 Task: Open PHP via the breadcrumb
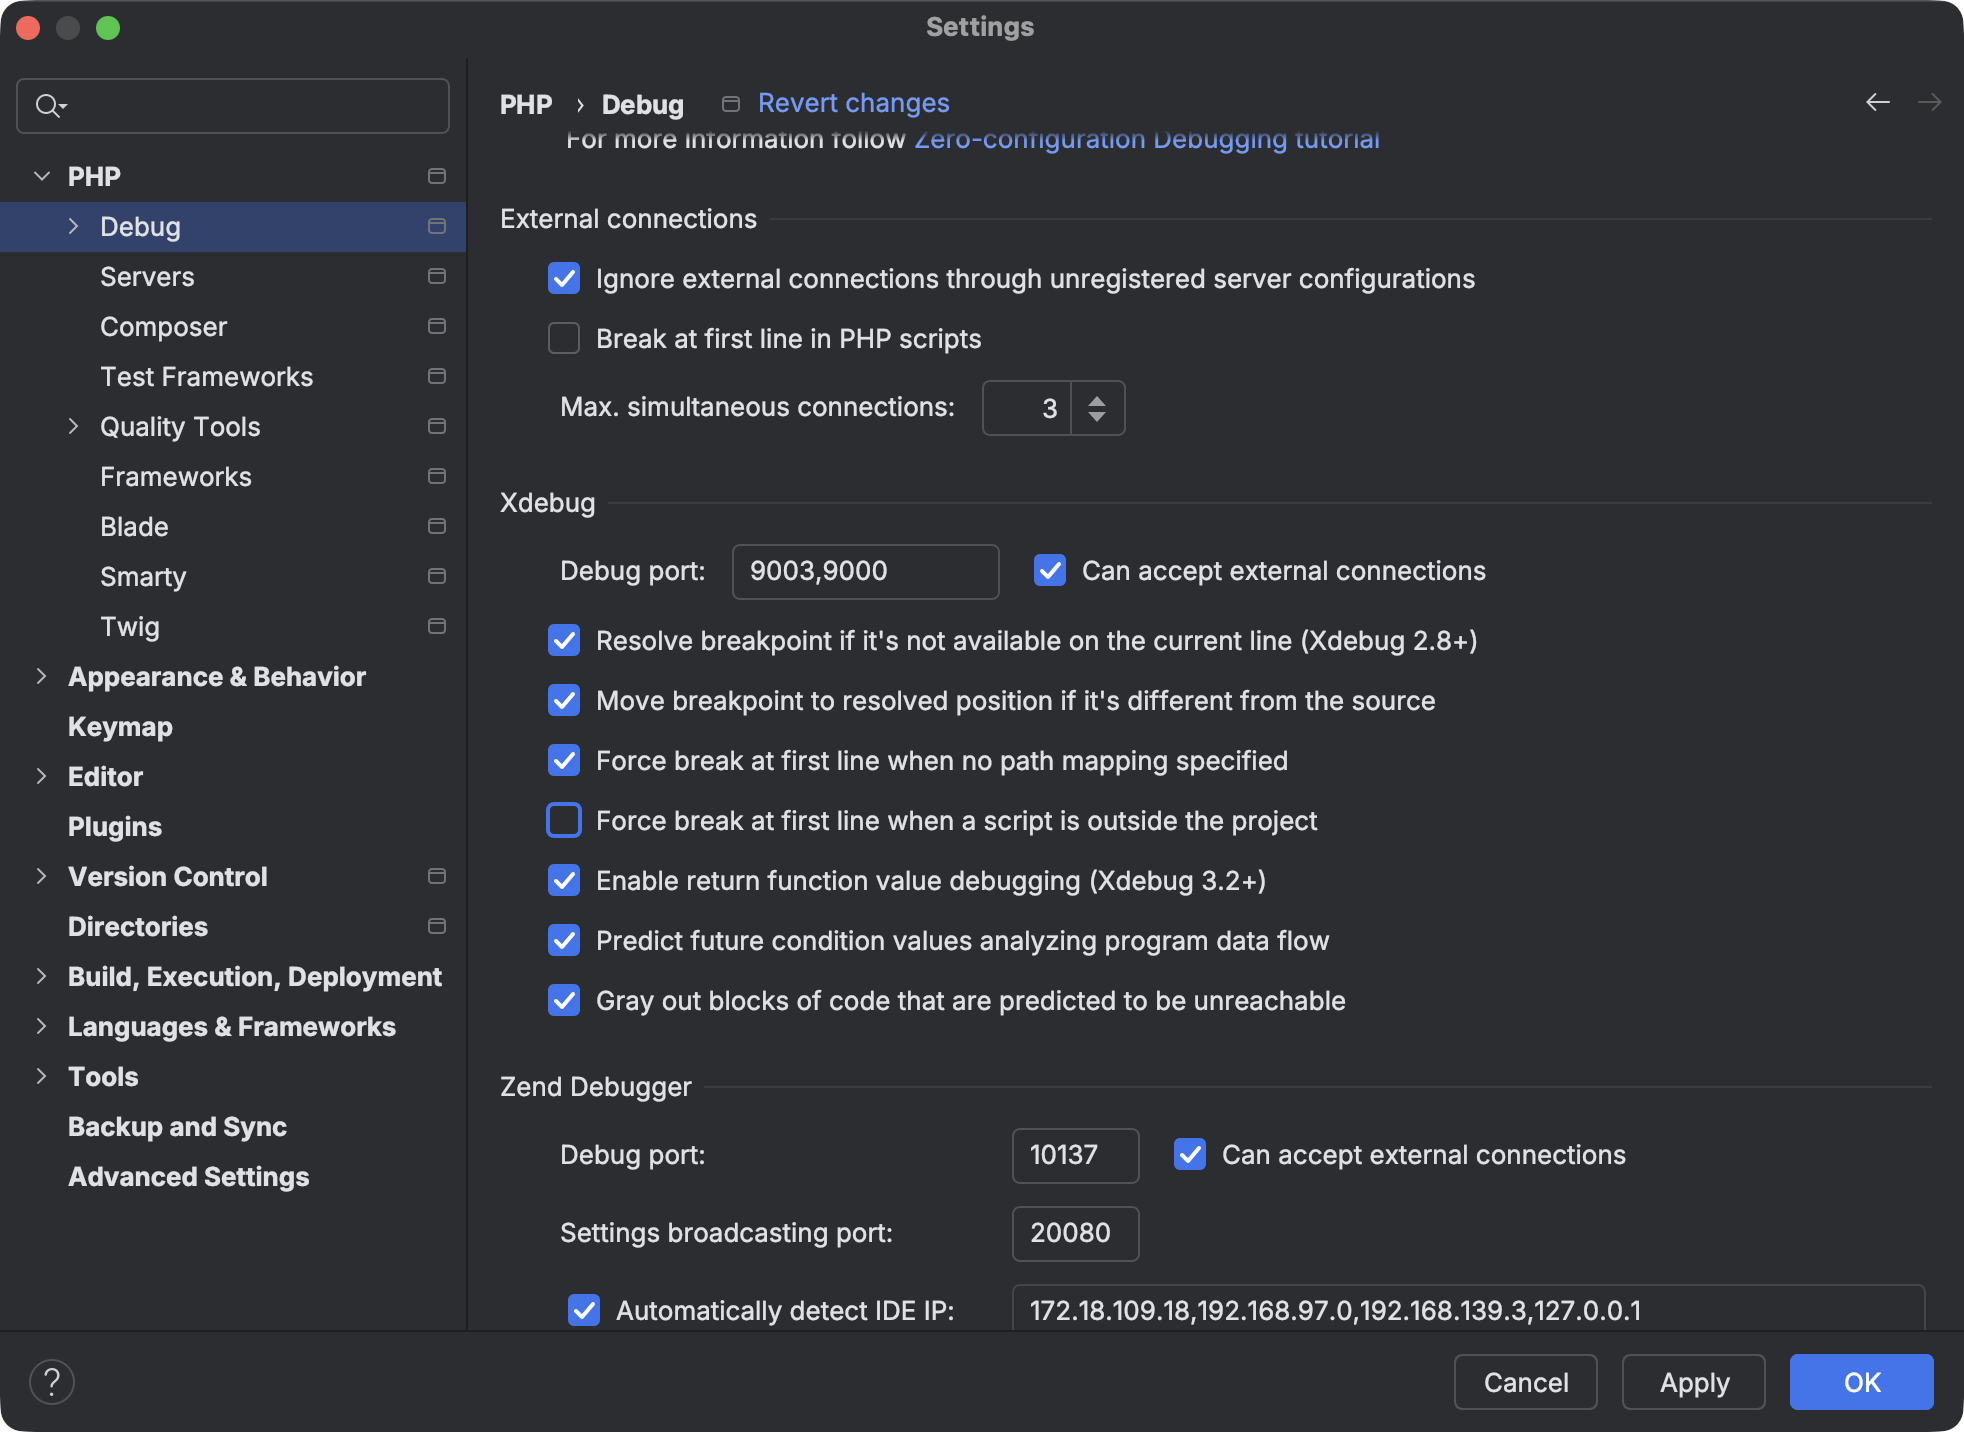click(x=525, y=103)
